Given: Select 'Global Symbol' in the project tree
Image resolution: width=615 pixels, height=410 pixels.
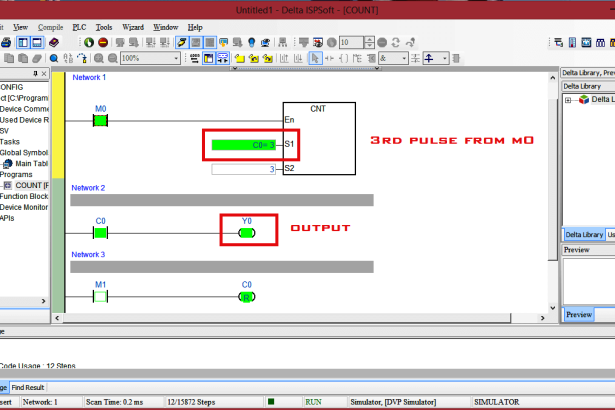Looking at the screenshot, I should pos(24,153).
